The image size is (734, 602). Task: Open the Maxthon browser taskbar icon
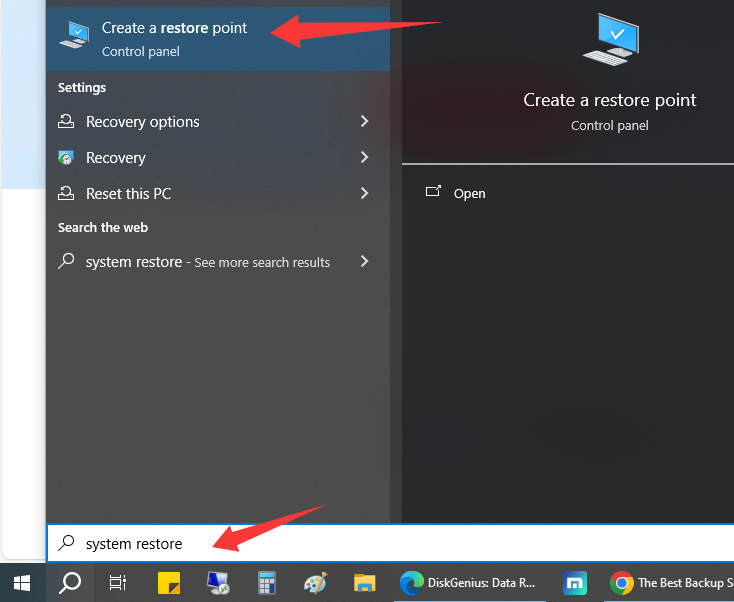pyautogui.click(x=575, y=582)
